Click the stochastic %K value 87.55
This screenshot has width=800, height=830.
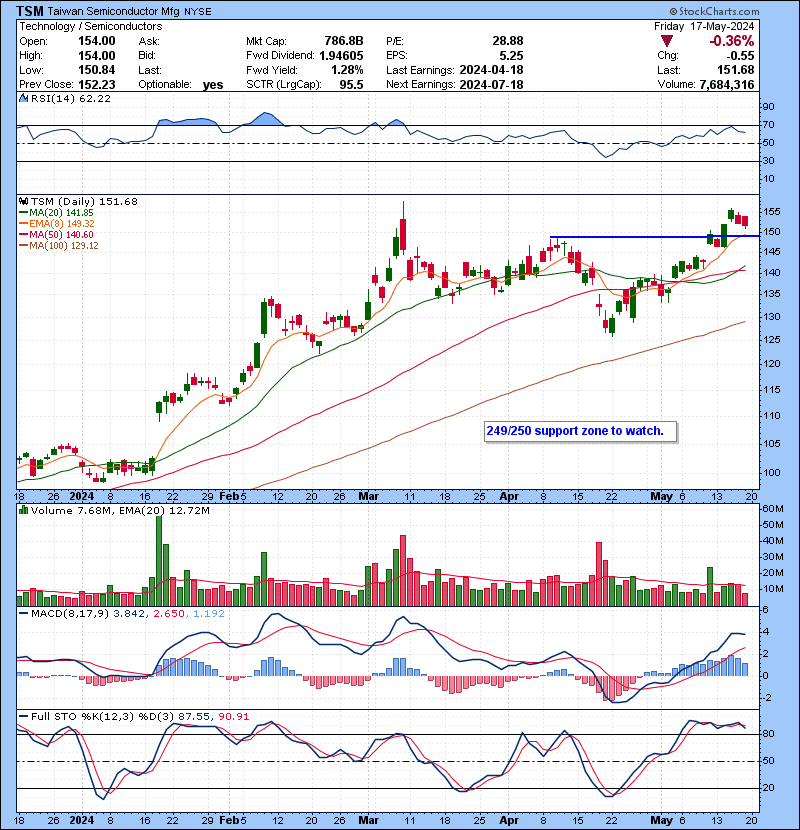pos(193,716)
